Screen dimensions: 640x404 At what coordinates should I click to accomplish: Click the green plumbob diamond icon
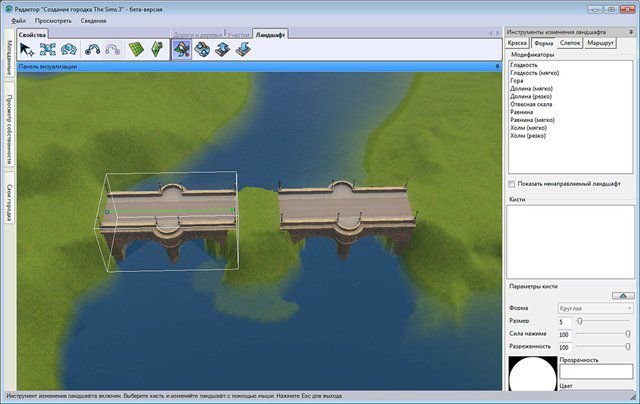156,49
